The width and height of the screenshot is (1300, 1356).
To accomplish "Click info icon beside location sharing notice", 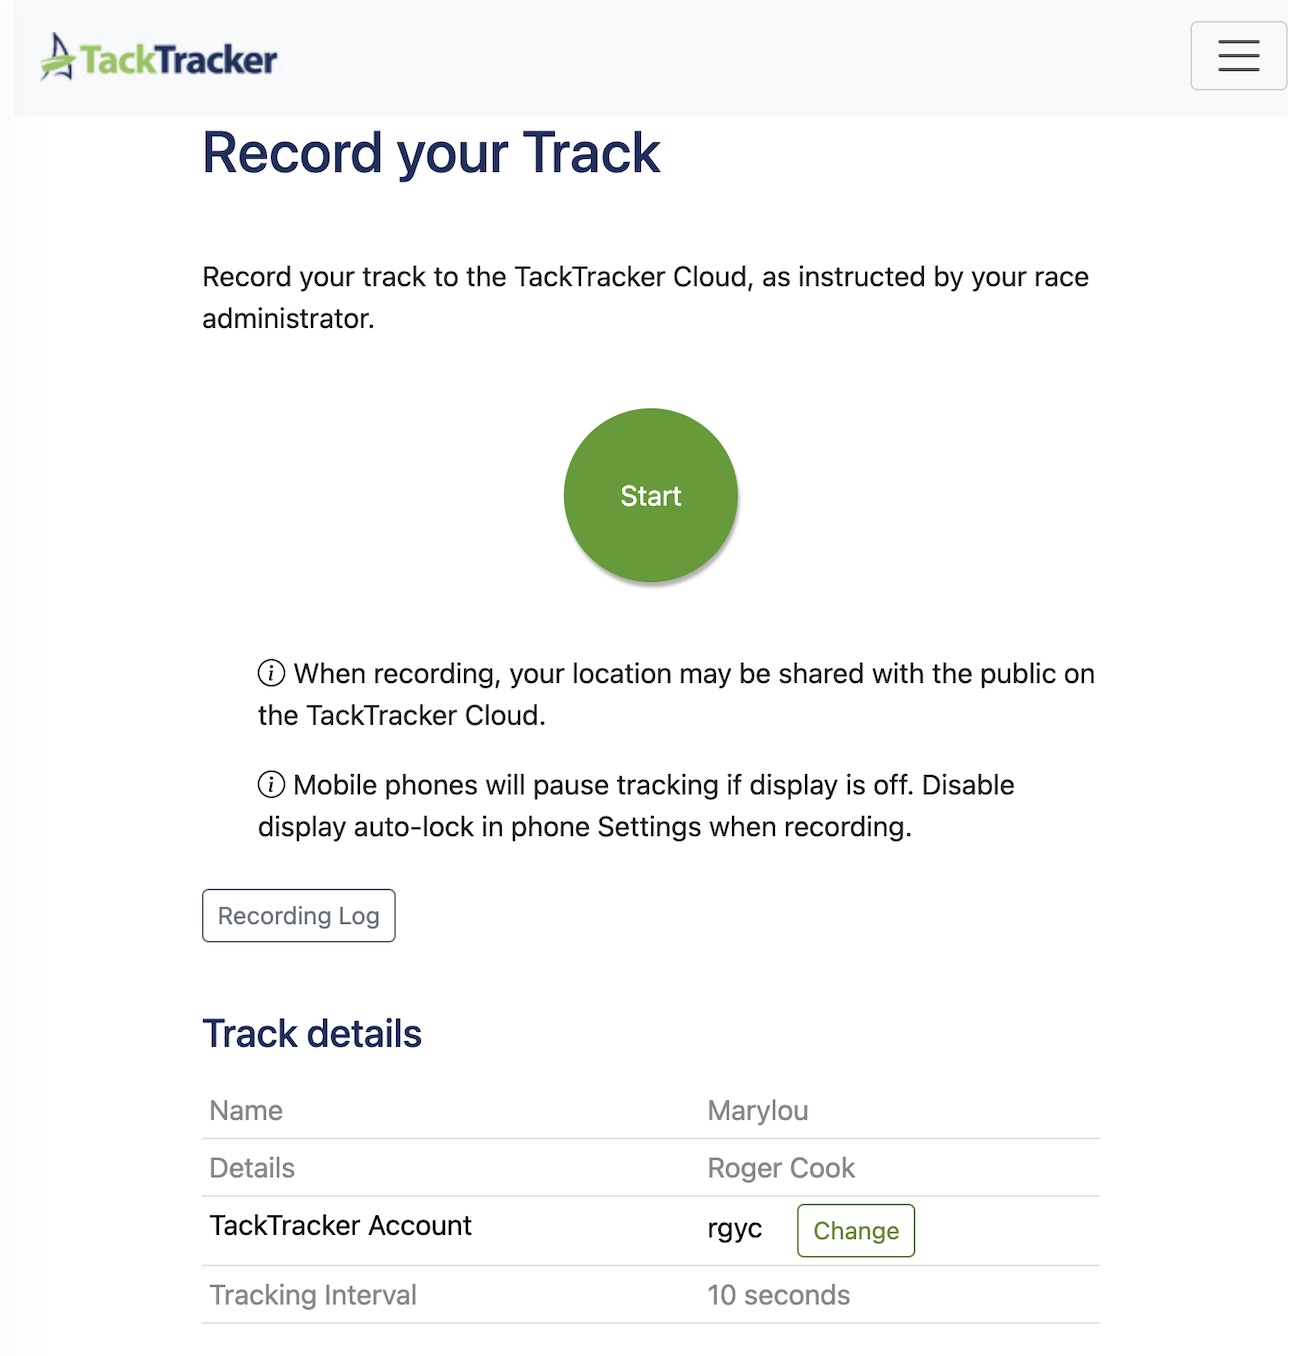I will 271,673.
